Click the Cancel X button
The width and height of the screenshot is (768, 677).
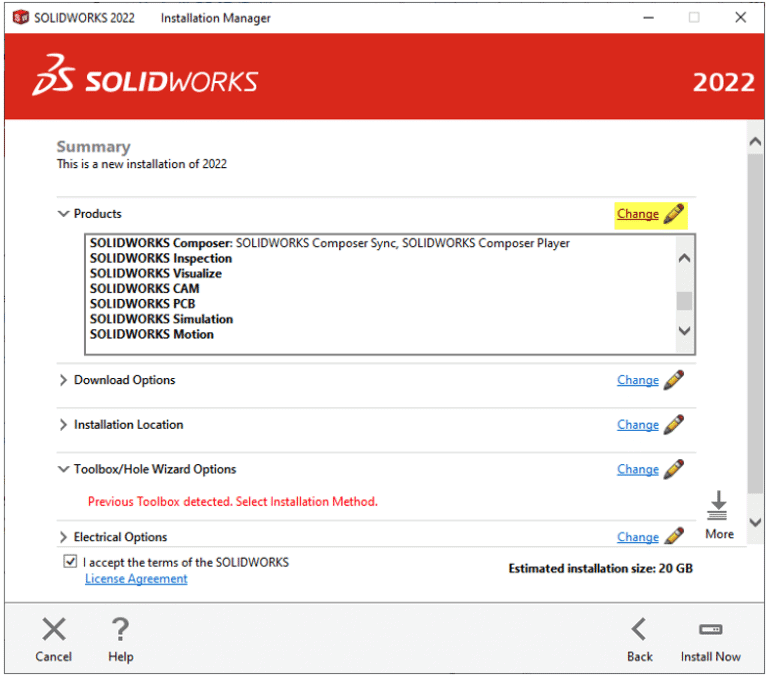(54, 640)
